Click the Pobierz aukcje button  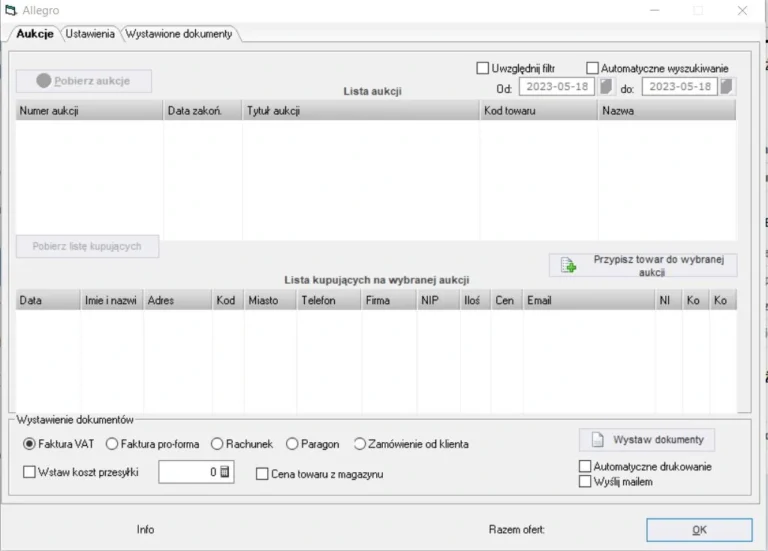point(84,81)
